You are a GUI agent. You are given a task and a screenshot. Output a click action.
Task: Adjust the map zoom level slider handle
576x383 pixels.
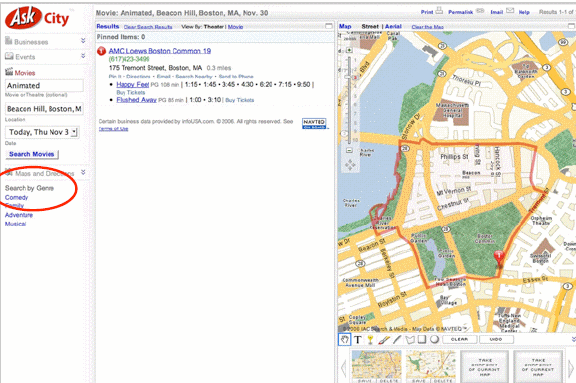click(349, 77)
